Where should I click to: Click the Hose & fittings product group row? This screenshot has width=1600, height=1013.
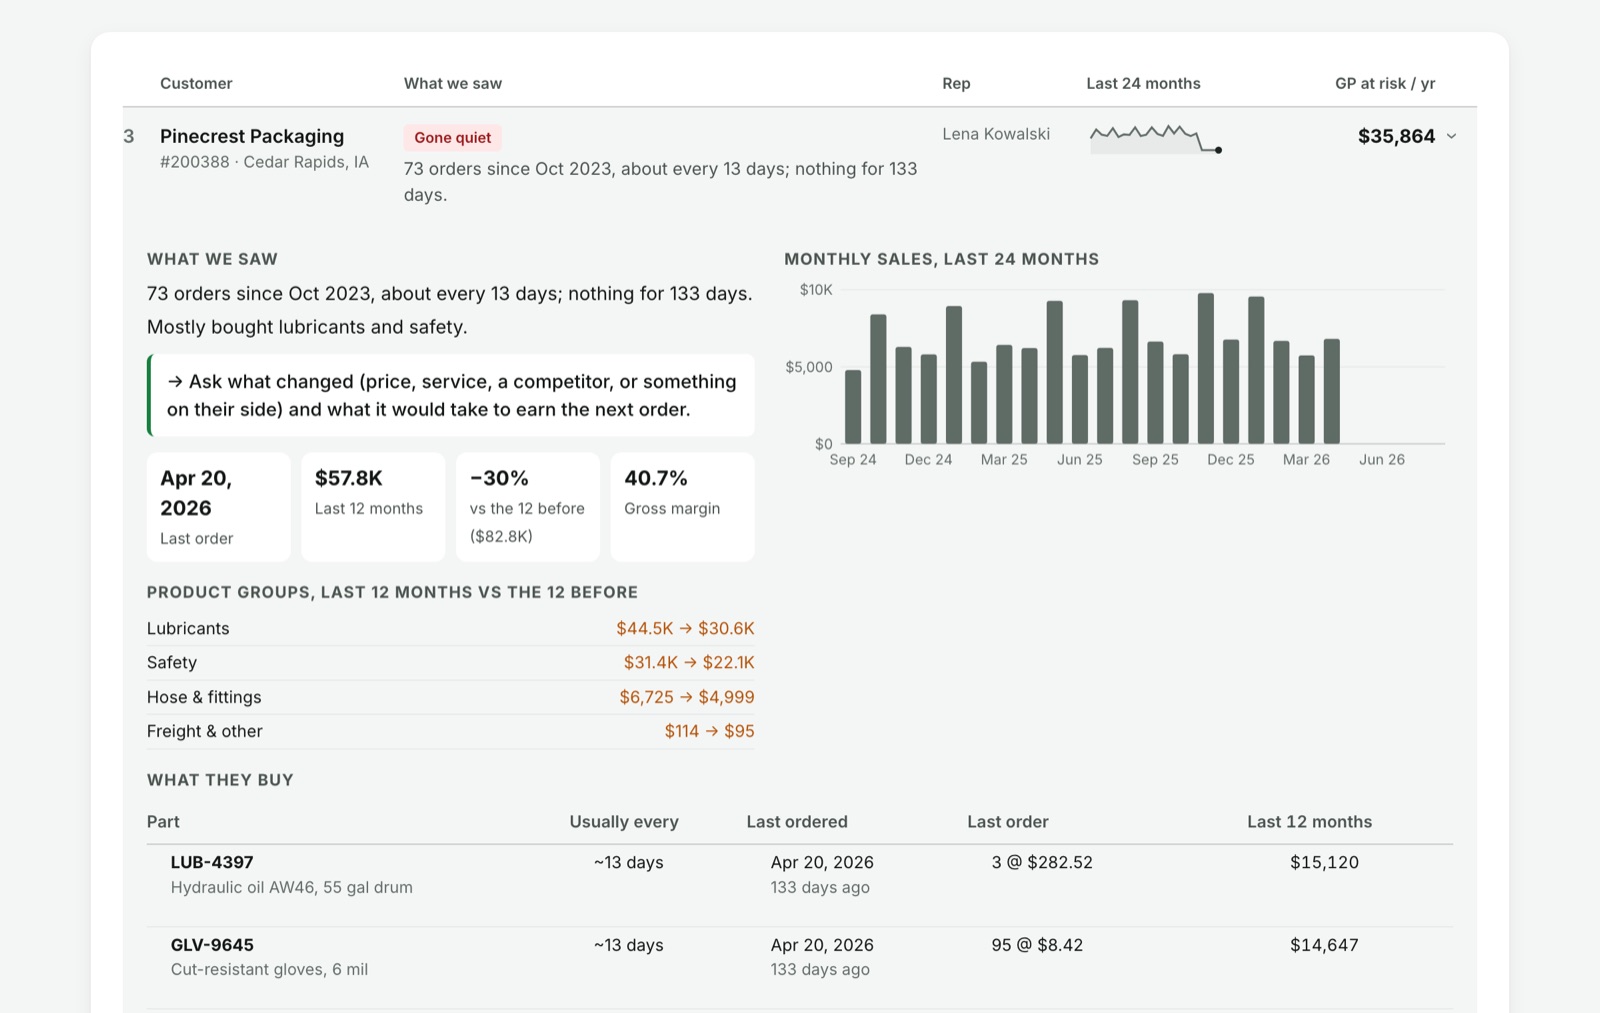pyautogui.click(x=451, y=697)
